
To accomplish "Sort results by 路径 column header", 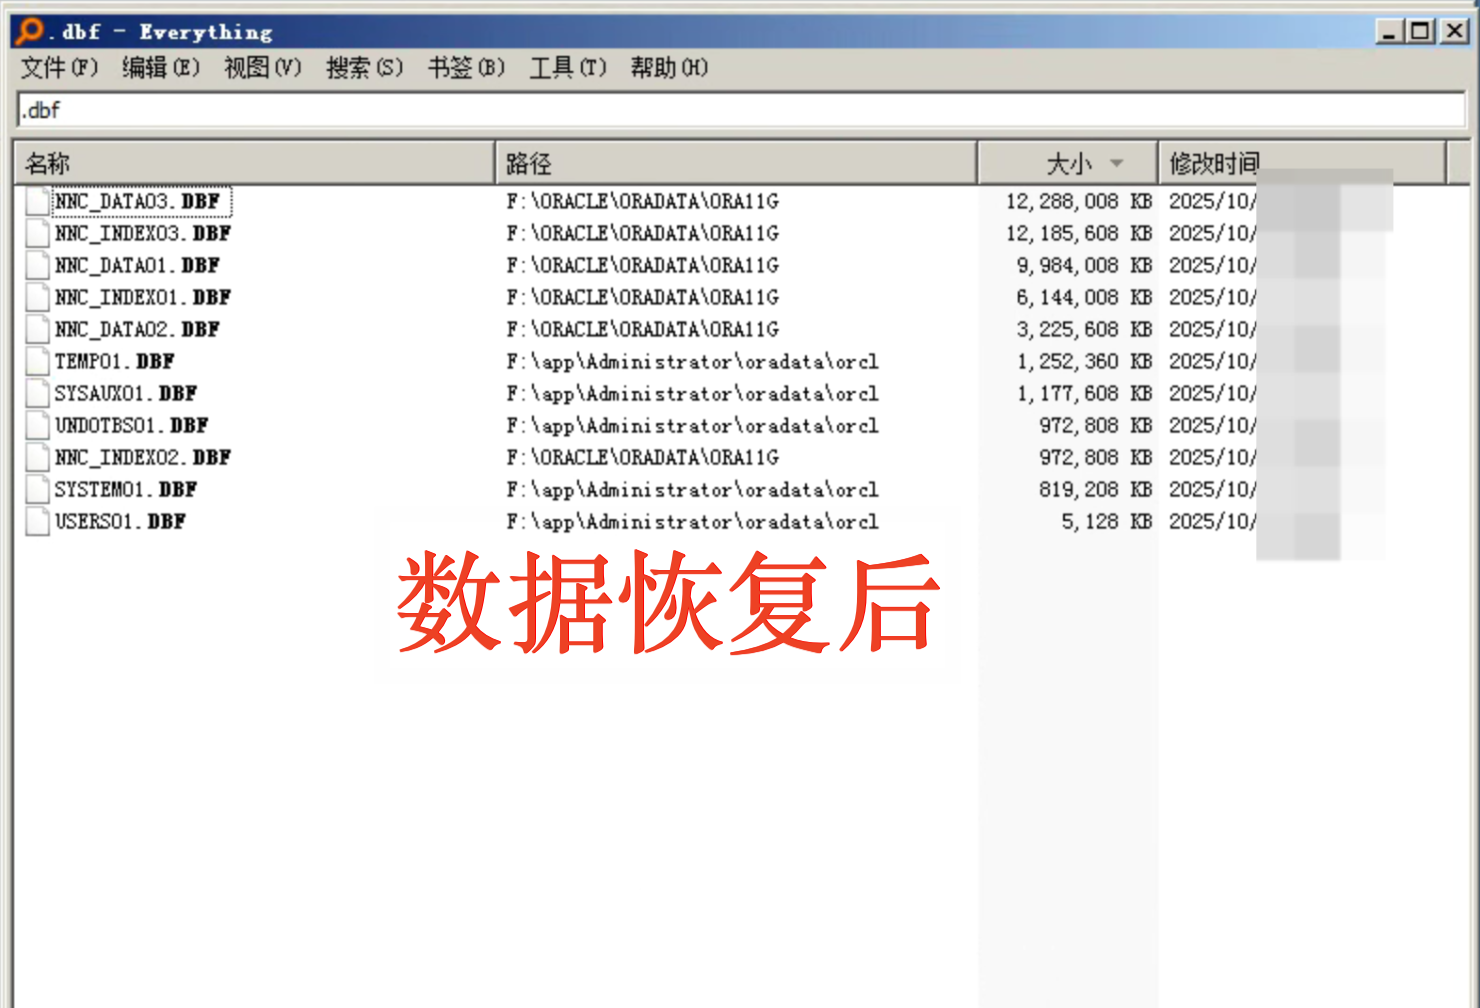I will tap(735, 163).
